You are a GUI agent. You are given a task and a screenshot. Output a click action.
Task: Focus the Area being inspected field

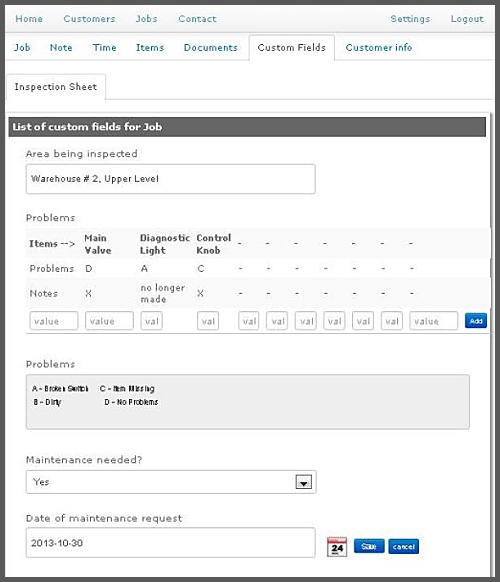pyautogui.click(x=171, y=179)
